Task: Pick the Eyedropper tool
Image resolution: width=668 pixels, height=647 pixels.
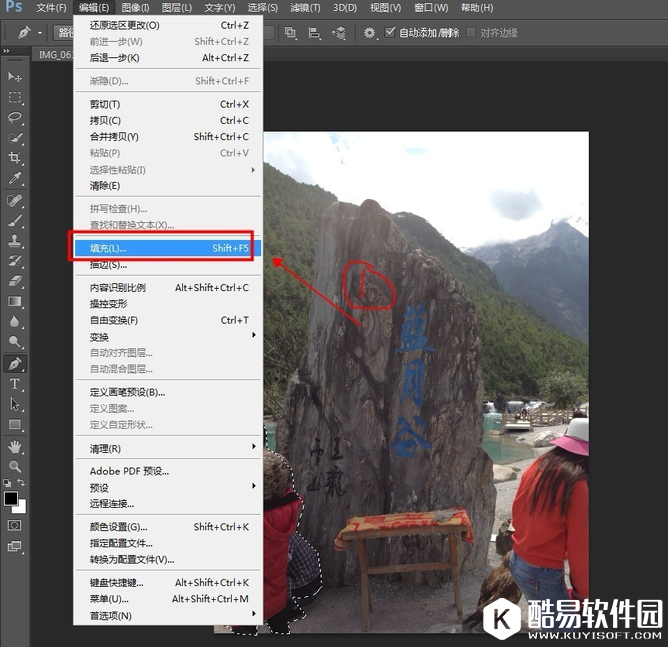Action: click(x=15, y=178)
